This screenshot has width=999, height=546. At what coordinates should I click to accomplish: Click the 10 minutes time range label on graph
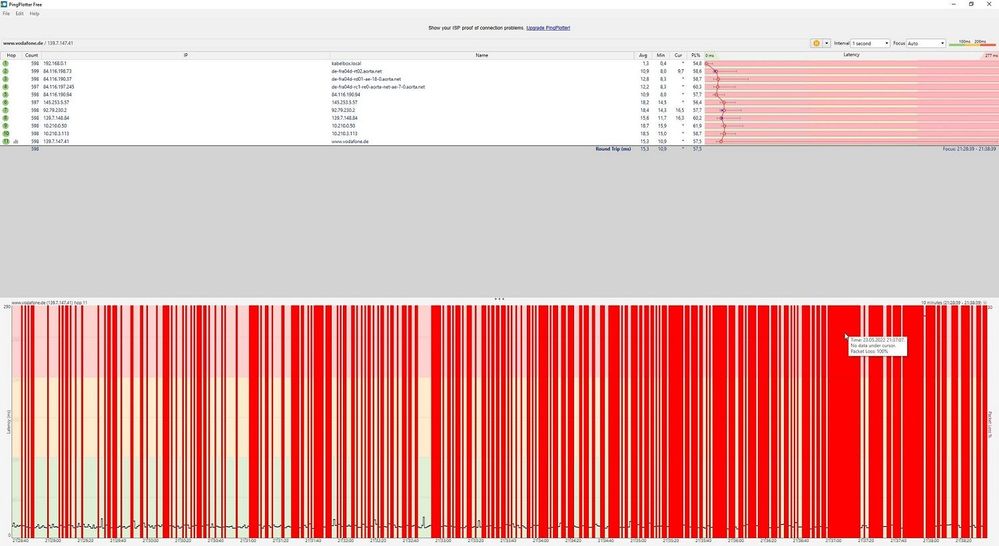[951, 303]
